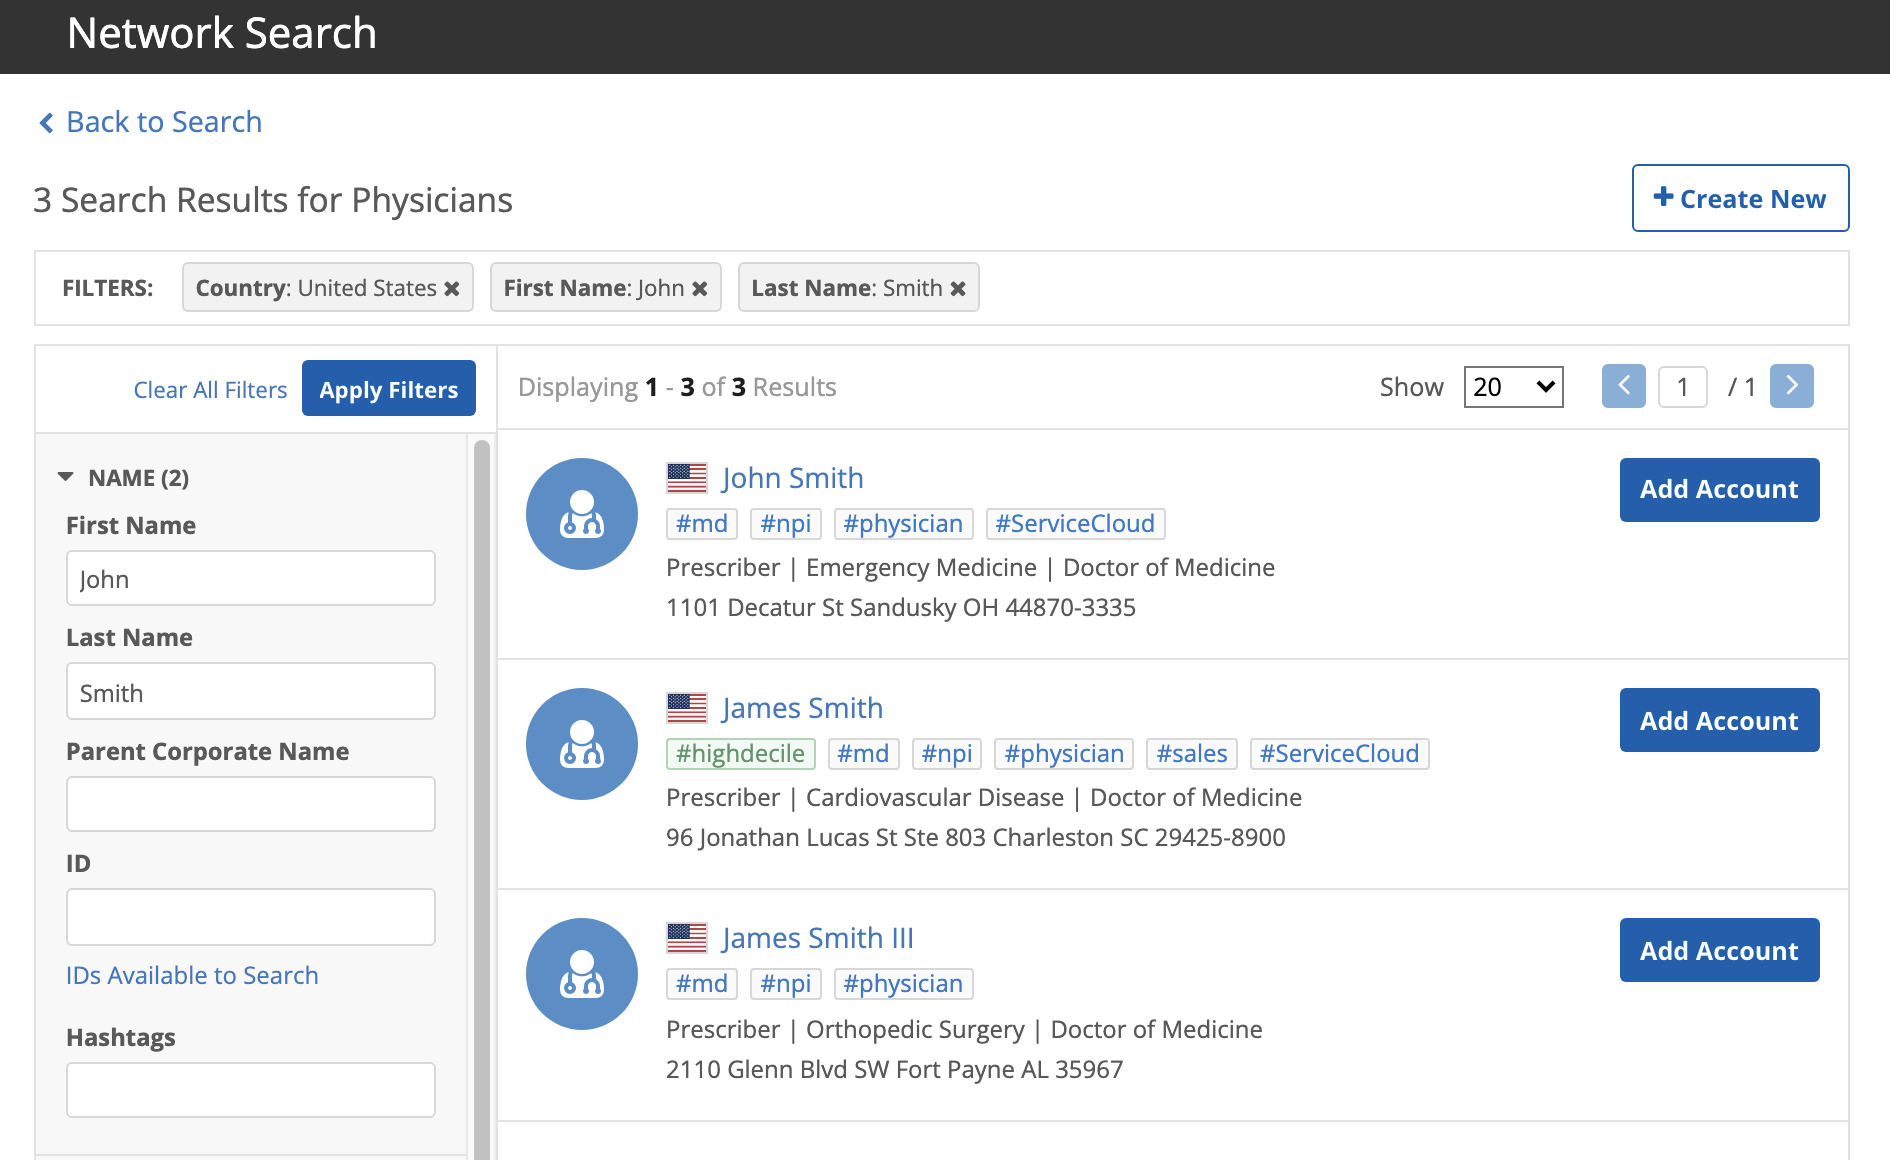Viewport: 1890px width, 1160px height.
Task: Select the #ServiceCloud tag on John Smith
Action: tap(1075, 524)
